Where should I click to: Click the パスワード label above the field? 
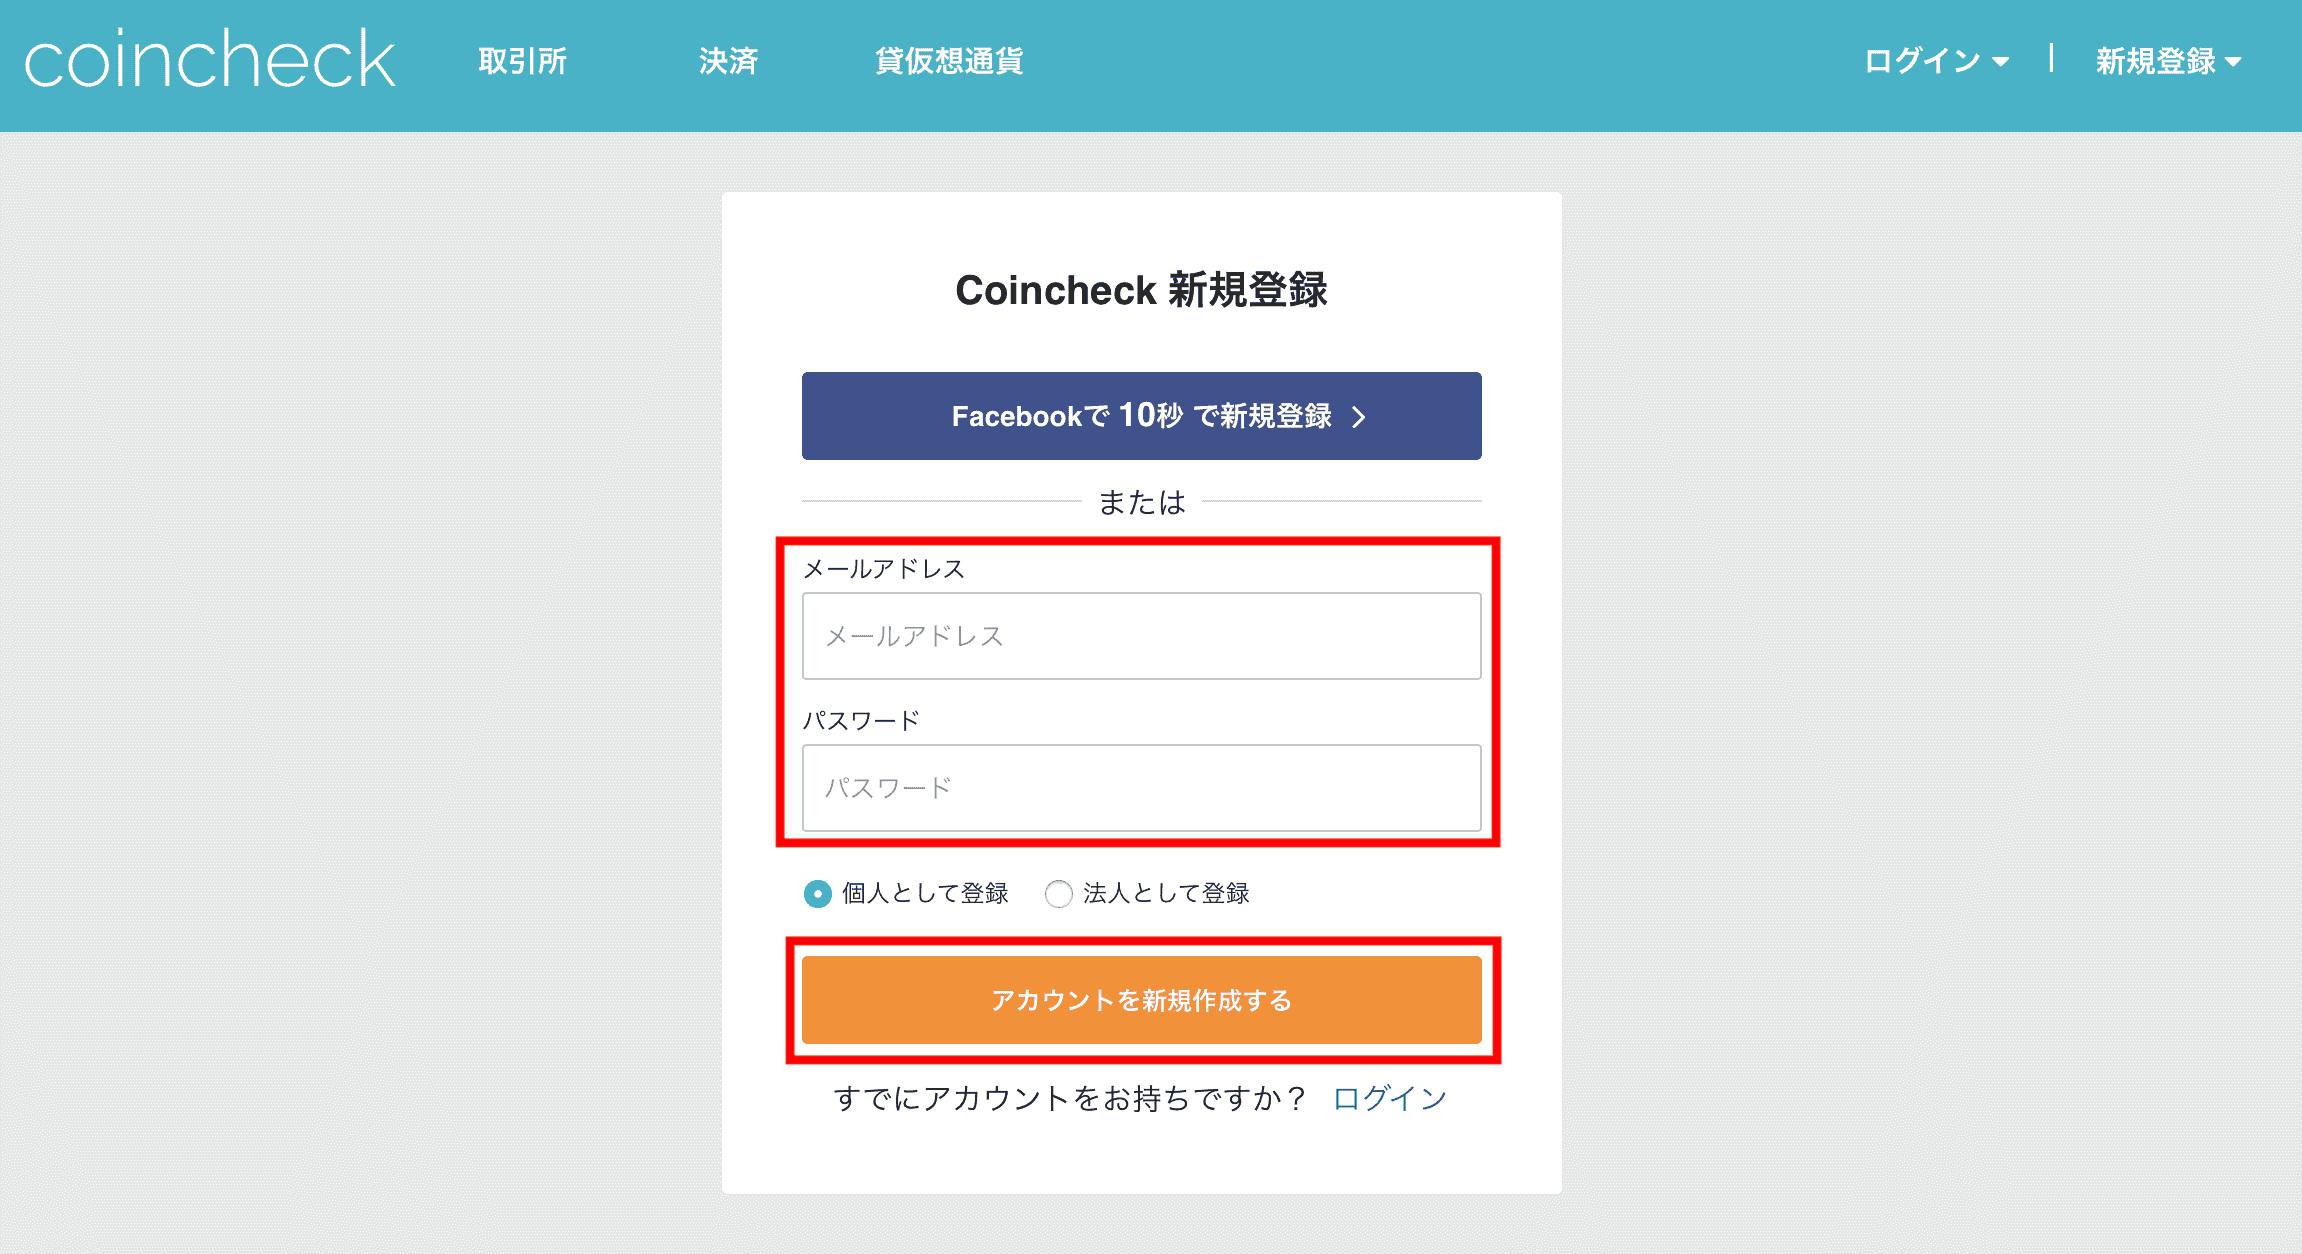pyautogui.click(x=861, y=721)
